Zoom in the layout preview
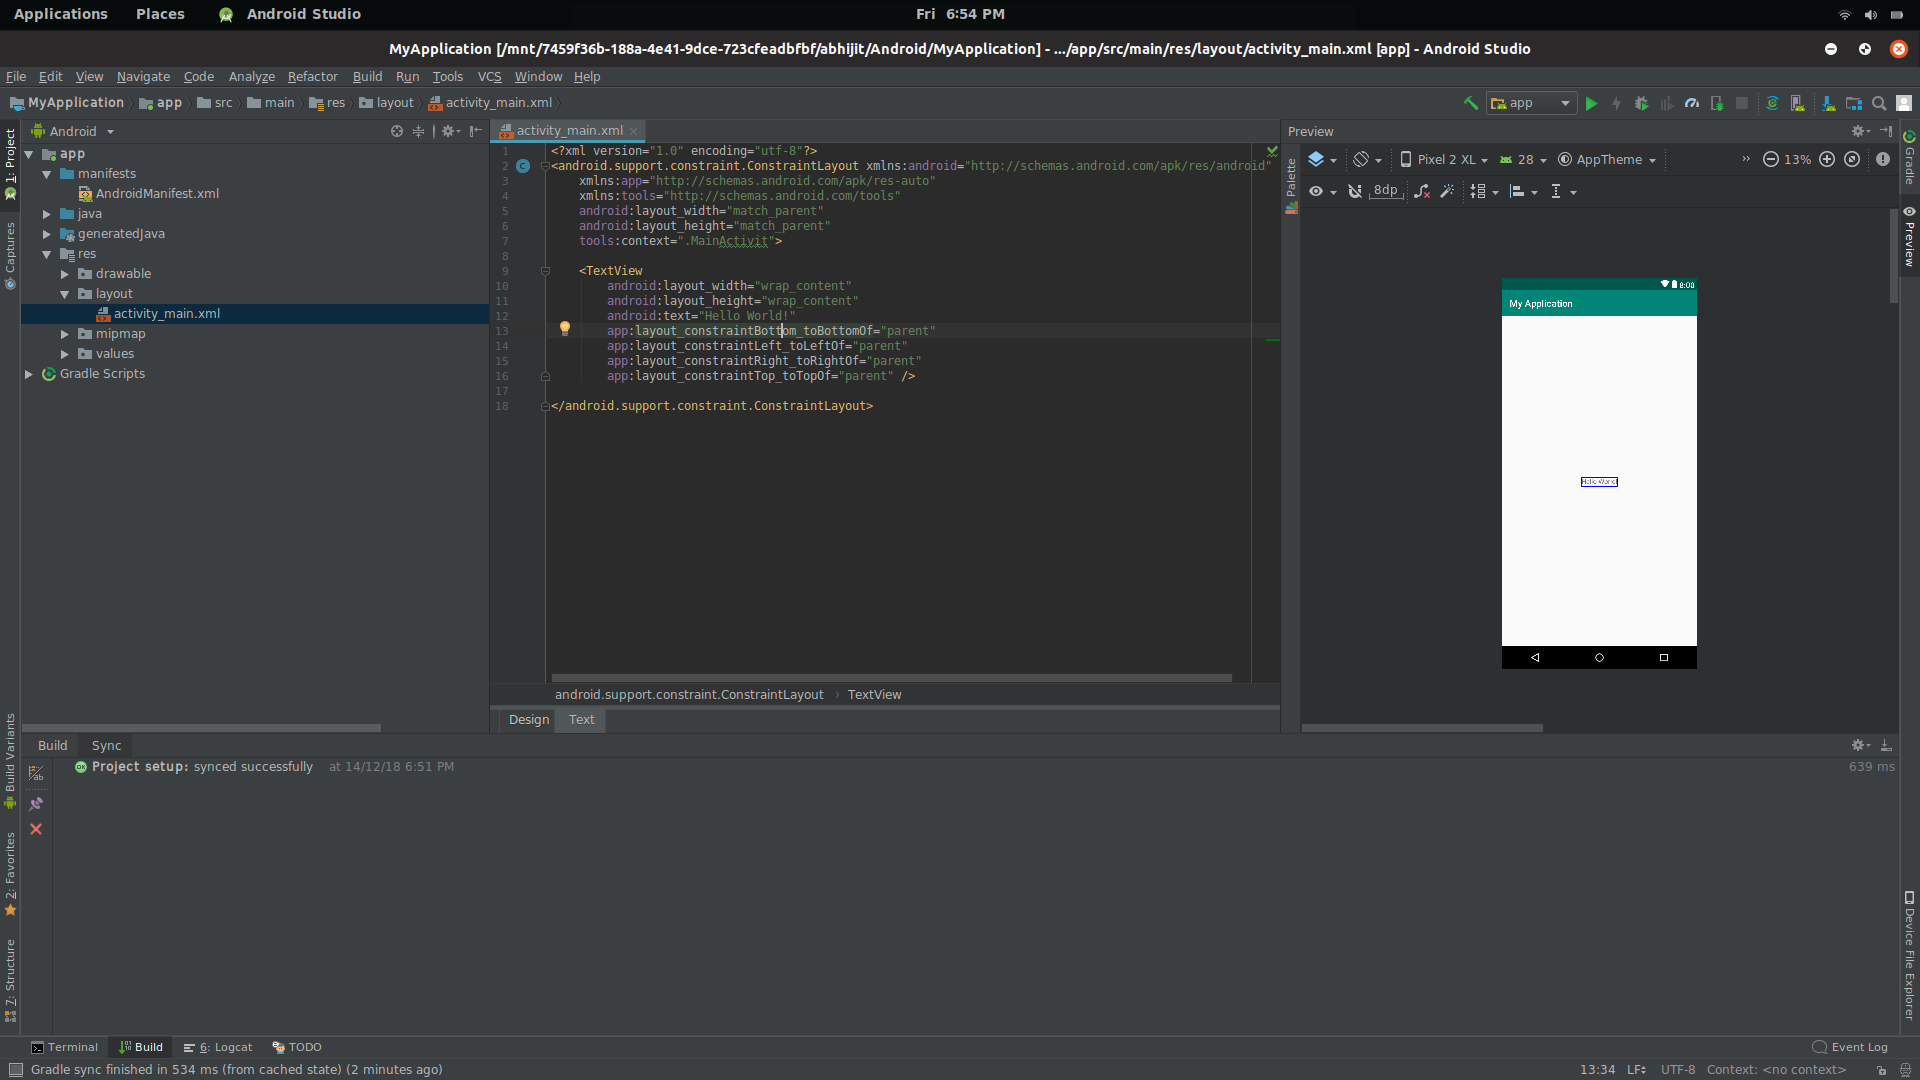1920x1080 pixels. 1827,159
